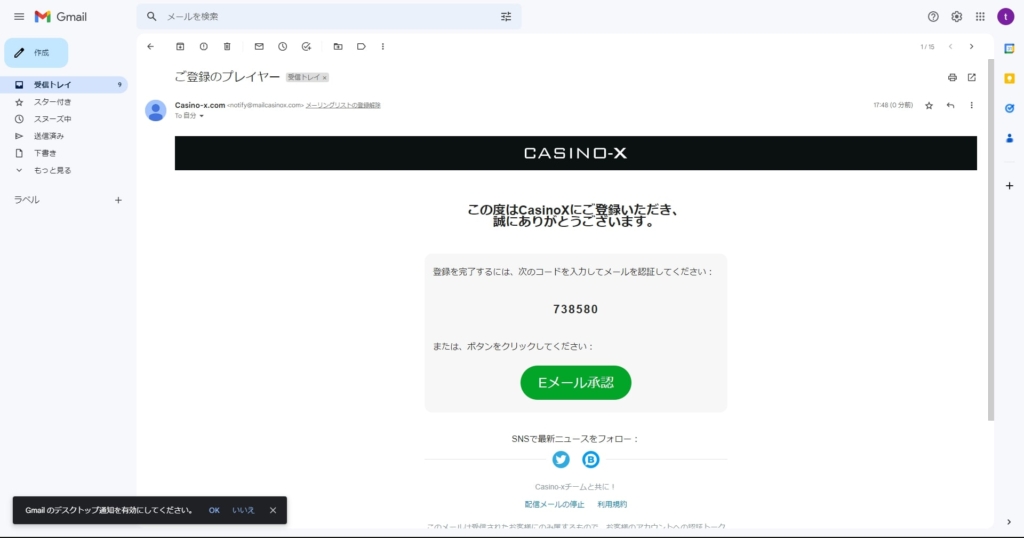
Task: Mark email as unread
Action: pos(259,47)
